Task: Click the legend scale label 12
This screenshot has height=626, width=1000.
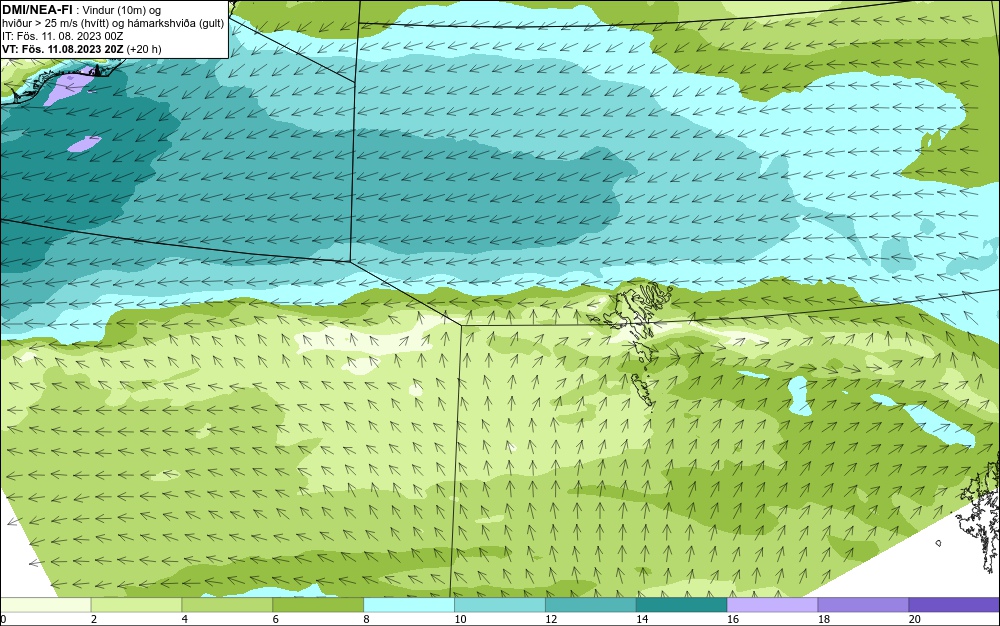Action: (551, 619)
